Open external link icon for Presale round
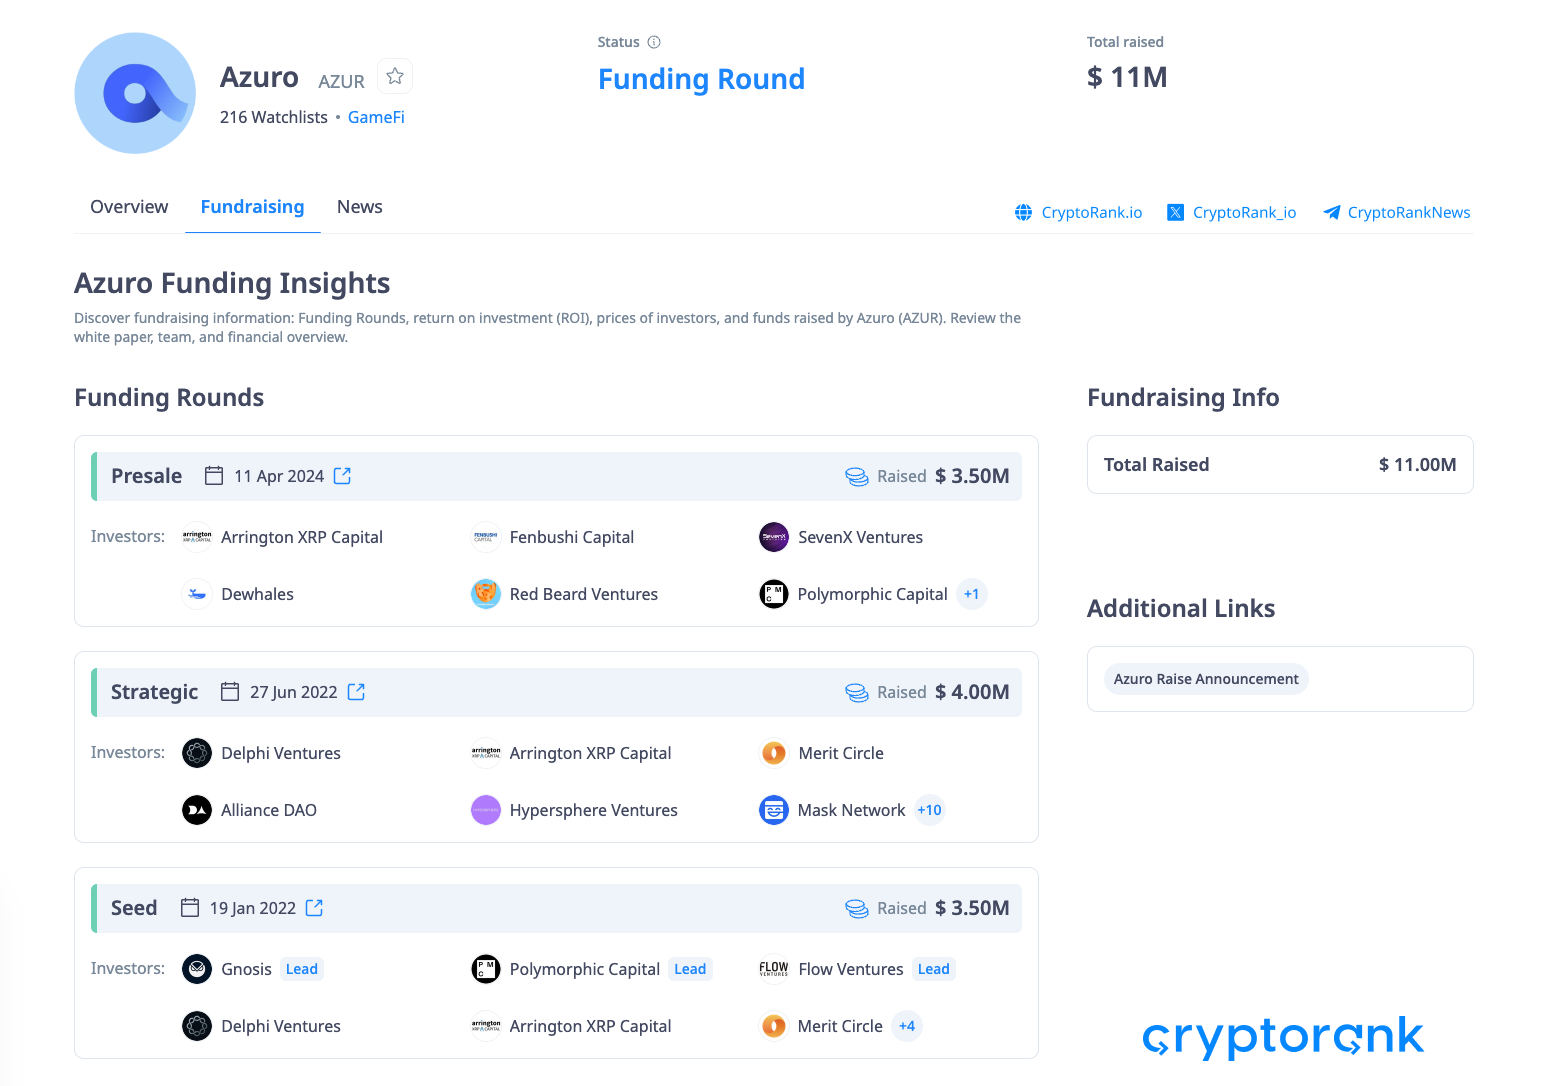The height and width of the screenshot is (1086, 1544). point(342,476)
